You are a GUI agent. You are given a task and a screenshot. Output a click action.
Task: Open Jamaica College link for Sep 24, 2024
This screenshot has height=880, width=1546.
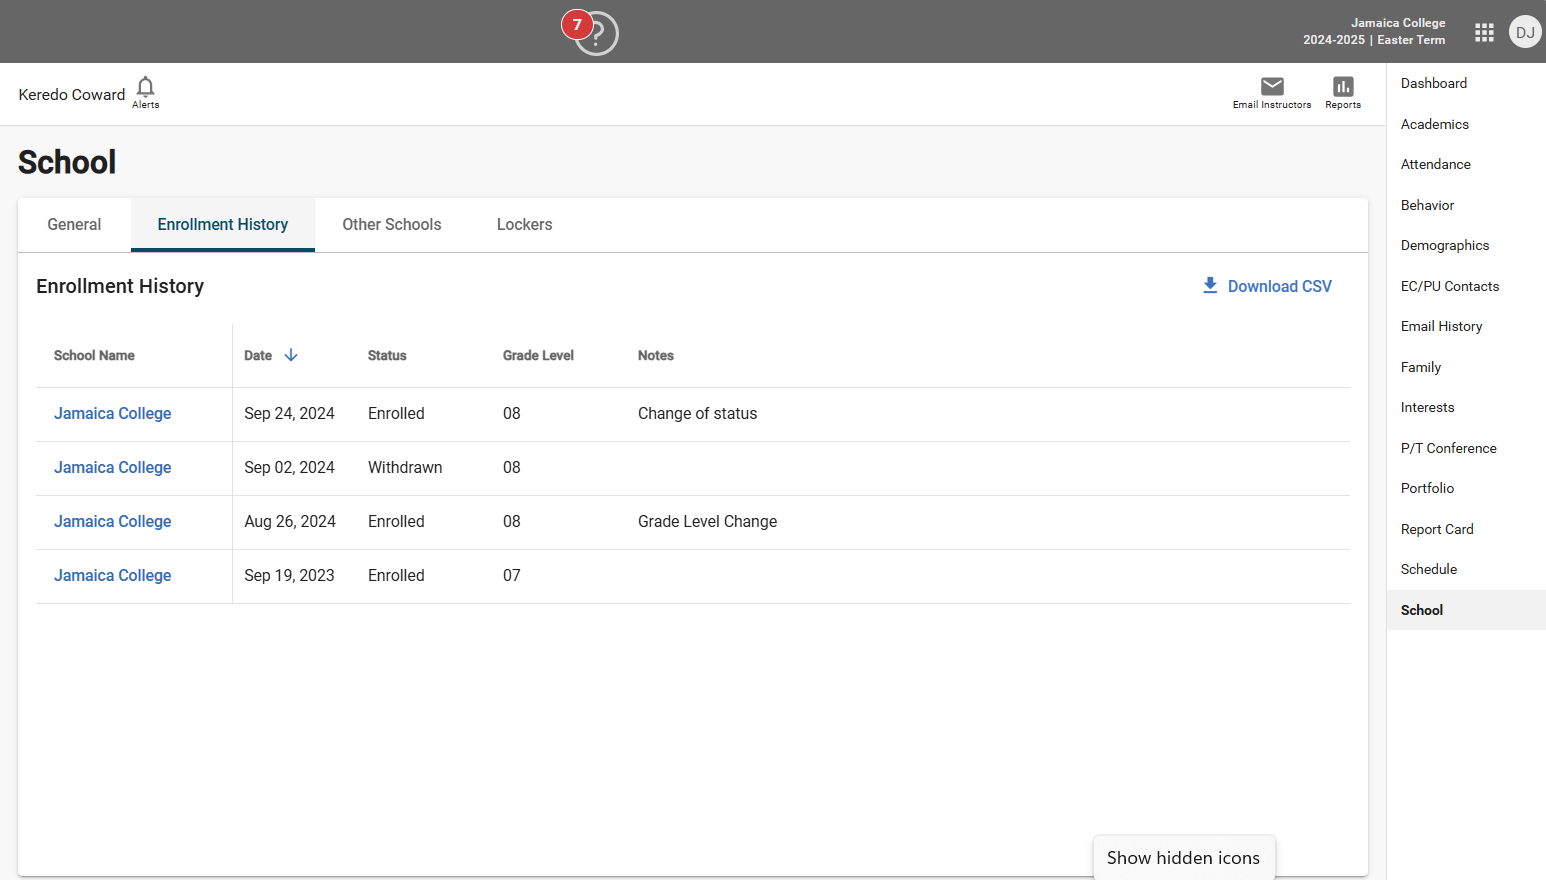tap(113, 414)
